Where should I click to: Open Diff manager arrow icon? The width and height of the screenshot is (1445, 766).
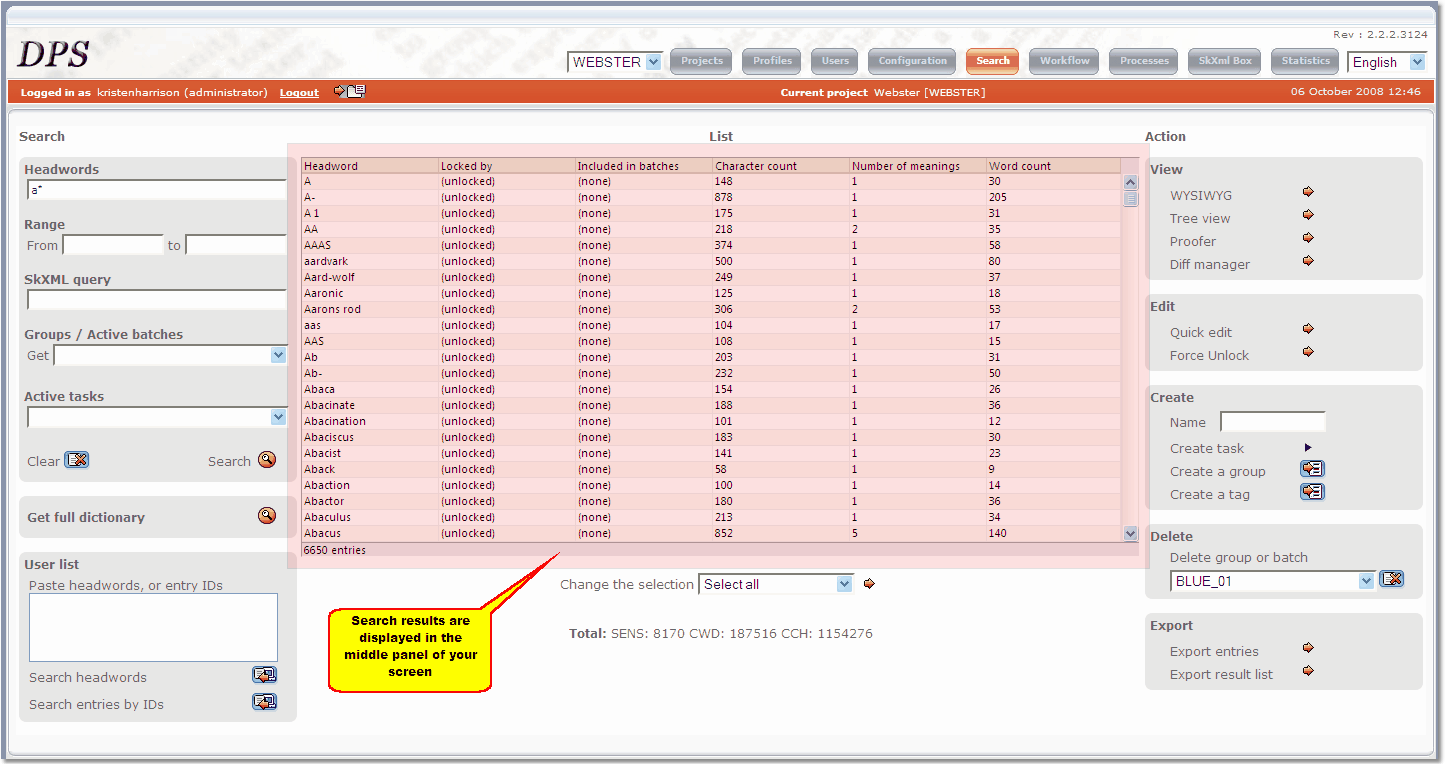click(x=1308, y=261)
